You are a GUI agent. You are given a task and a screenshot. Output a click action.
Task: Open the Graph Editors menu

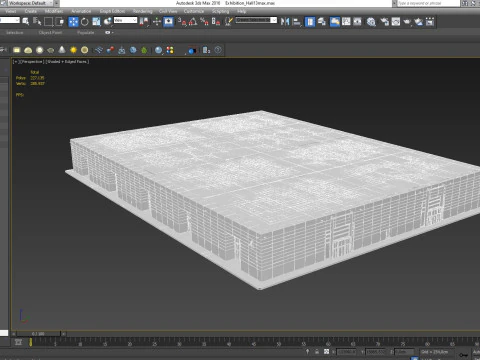coord(112,11)
